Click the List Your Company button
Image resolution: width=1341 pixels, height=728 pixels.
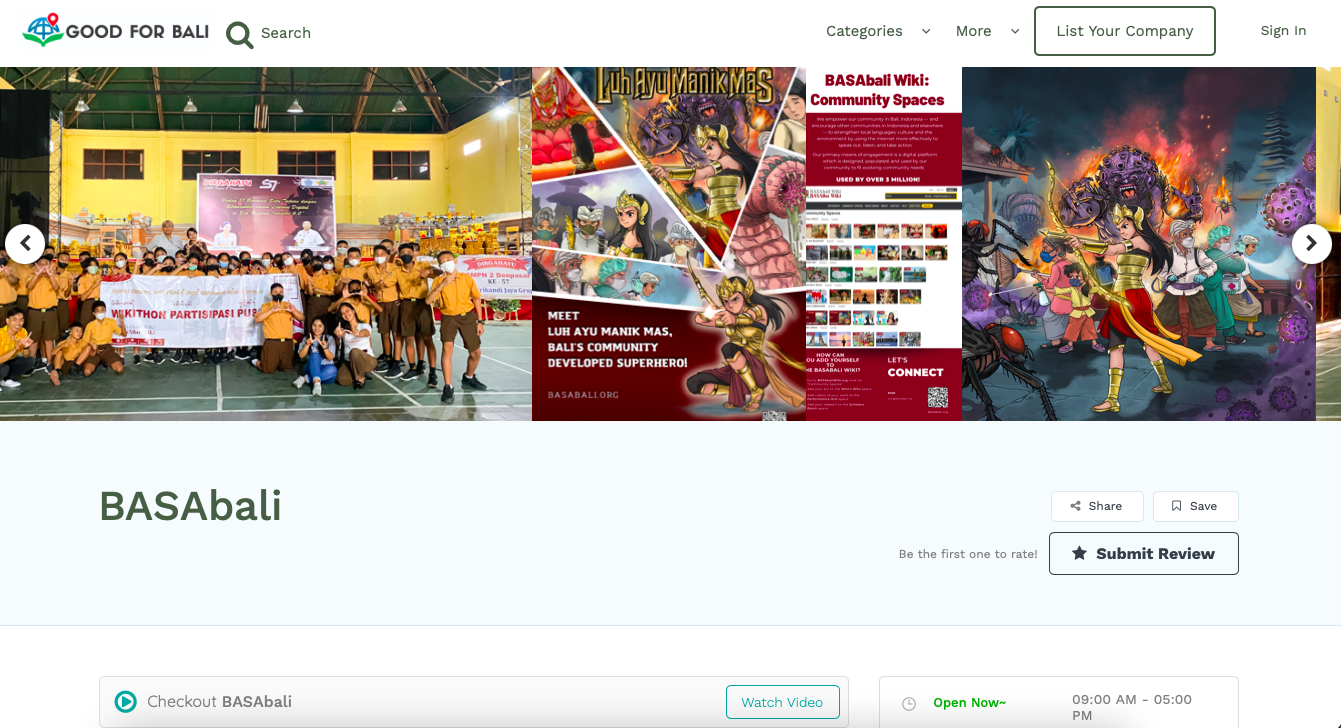point(1125,31)
